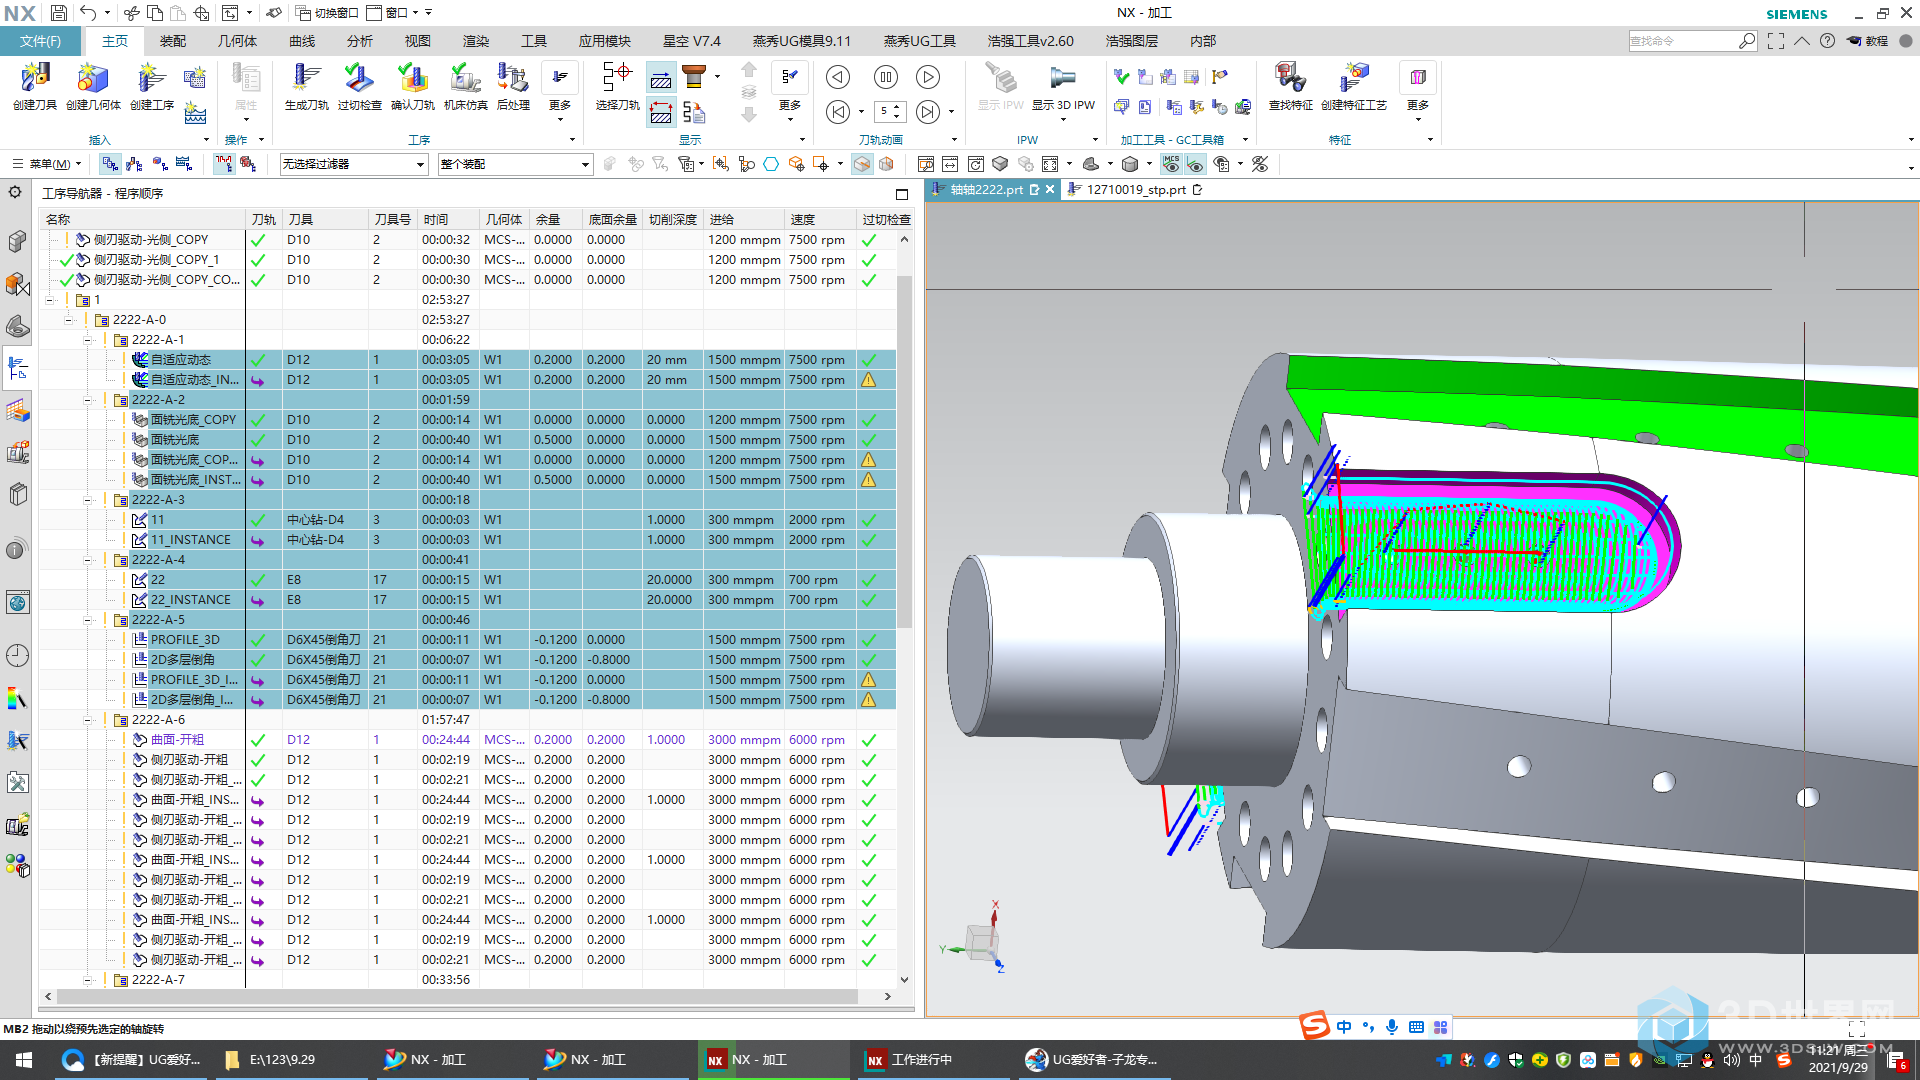Toggle the Chinese input mode 中 indicator
This screenshot has height=1080, width=1920.
coord(1343,1027)
